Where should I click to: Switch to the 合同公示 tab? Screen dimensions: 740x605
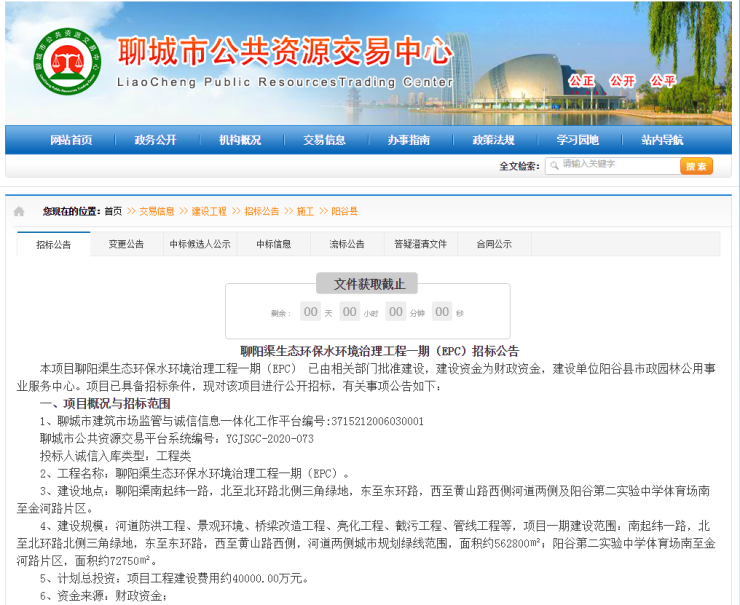pyautogui.click(x=493, y=244)
